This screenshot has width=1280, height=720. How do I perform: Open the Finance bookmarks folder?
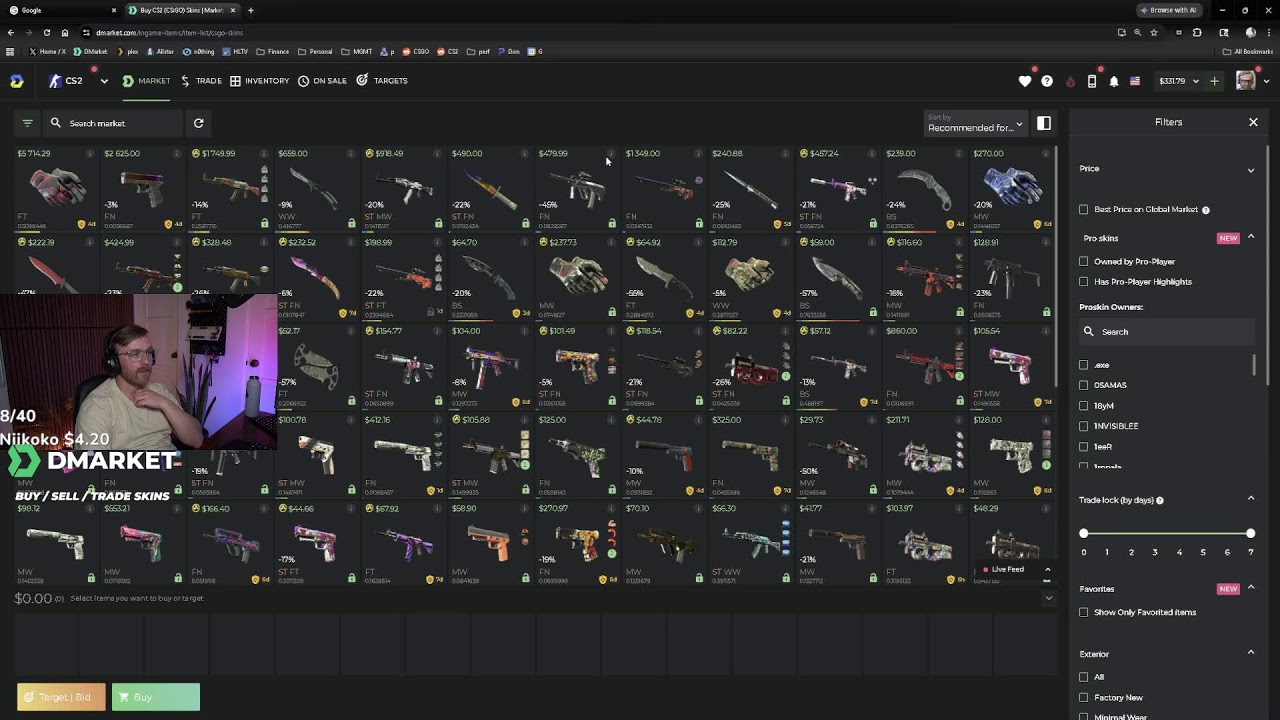273,51
